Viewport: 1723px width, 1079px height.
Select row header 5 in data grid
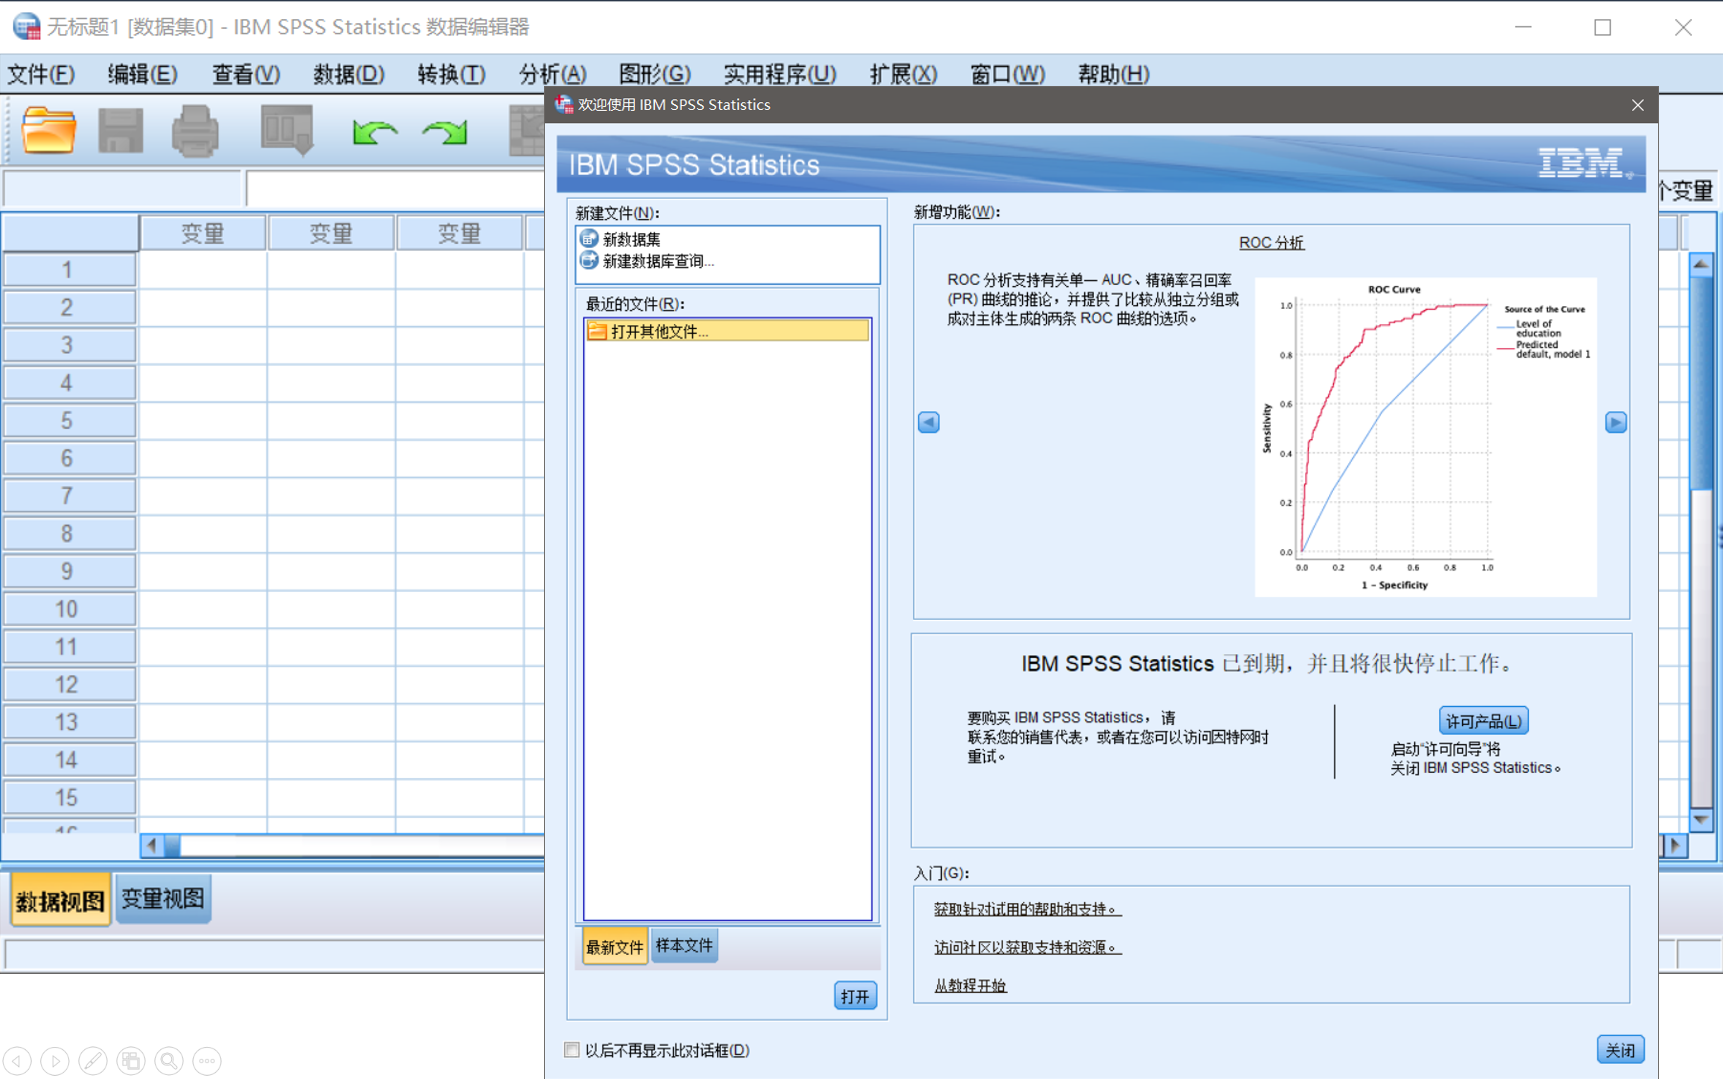[67, 420]
